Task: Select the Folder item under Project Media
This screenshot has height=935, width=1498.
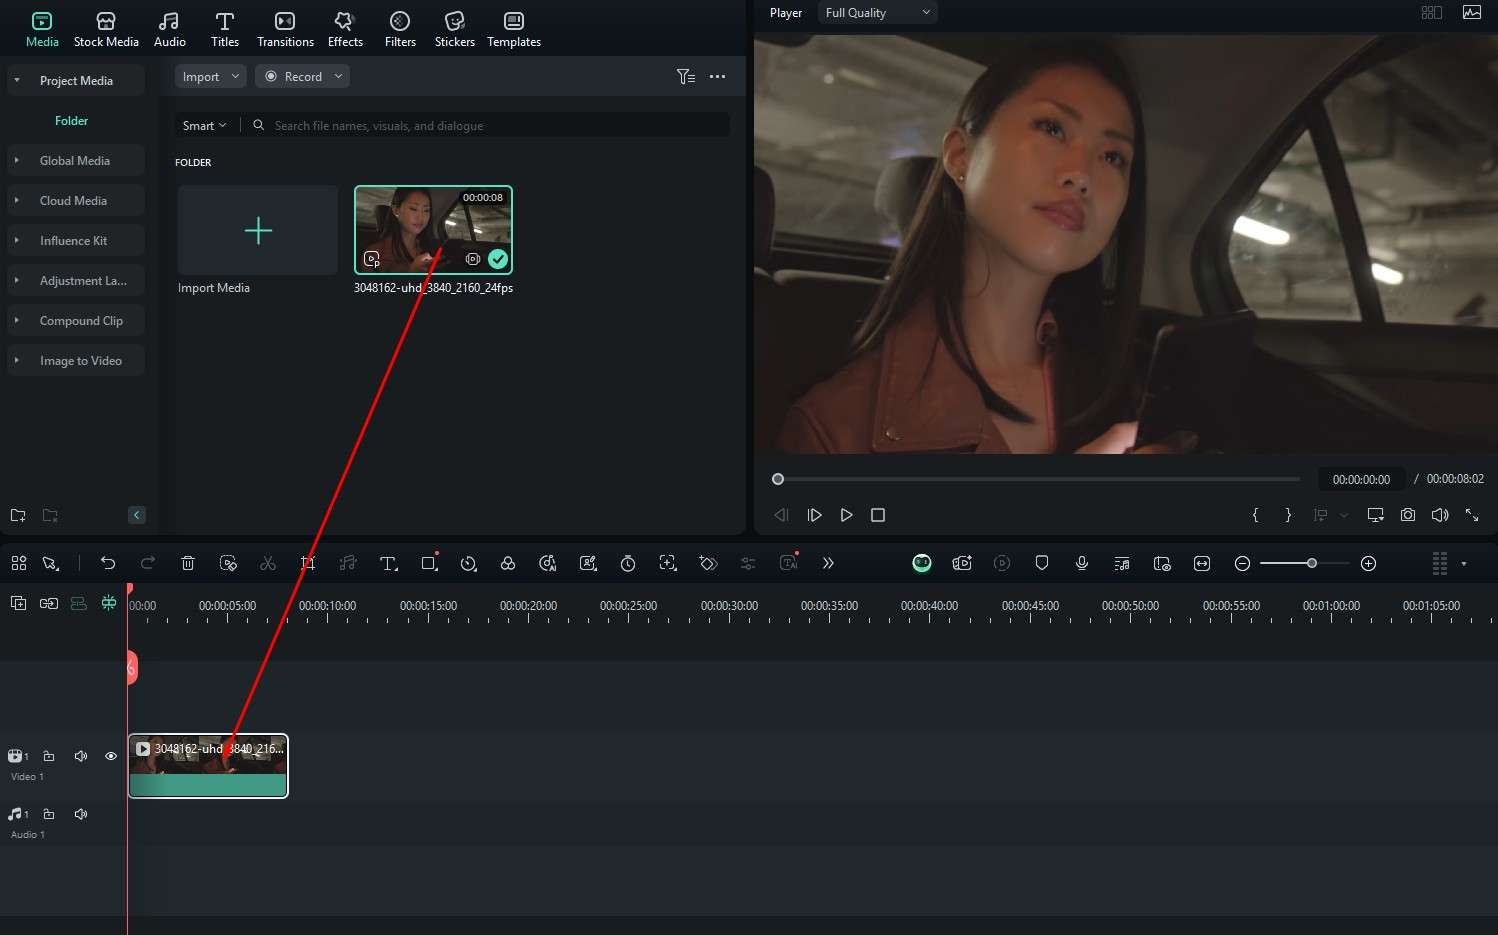Action: [71, 120]
